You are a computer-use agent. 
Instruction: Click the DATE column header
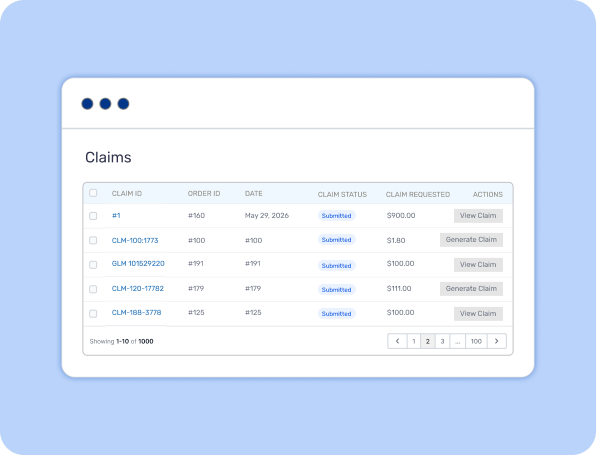(254, 193)
